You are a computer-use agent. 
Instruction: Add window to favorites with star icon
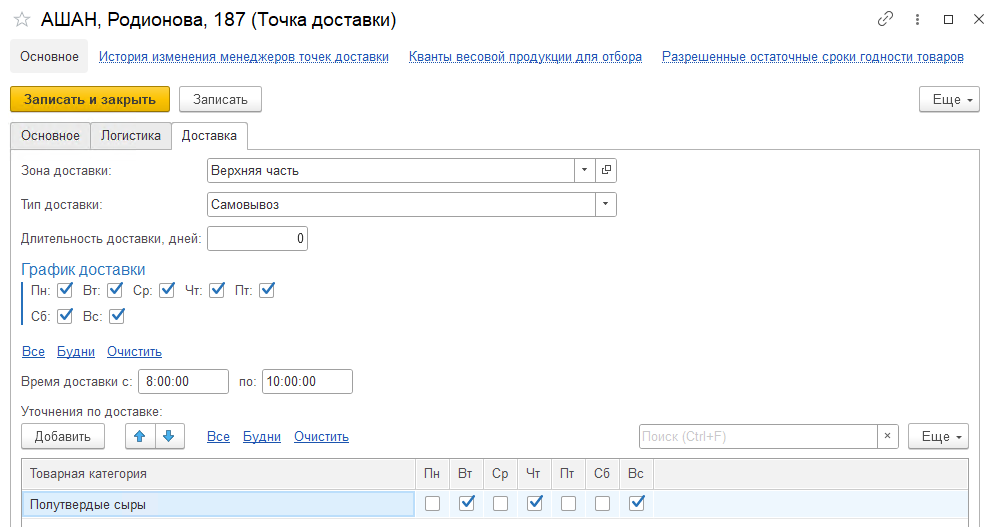point(21,20)
